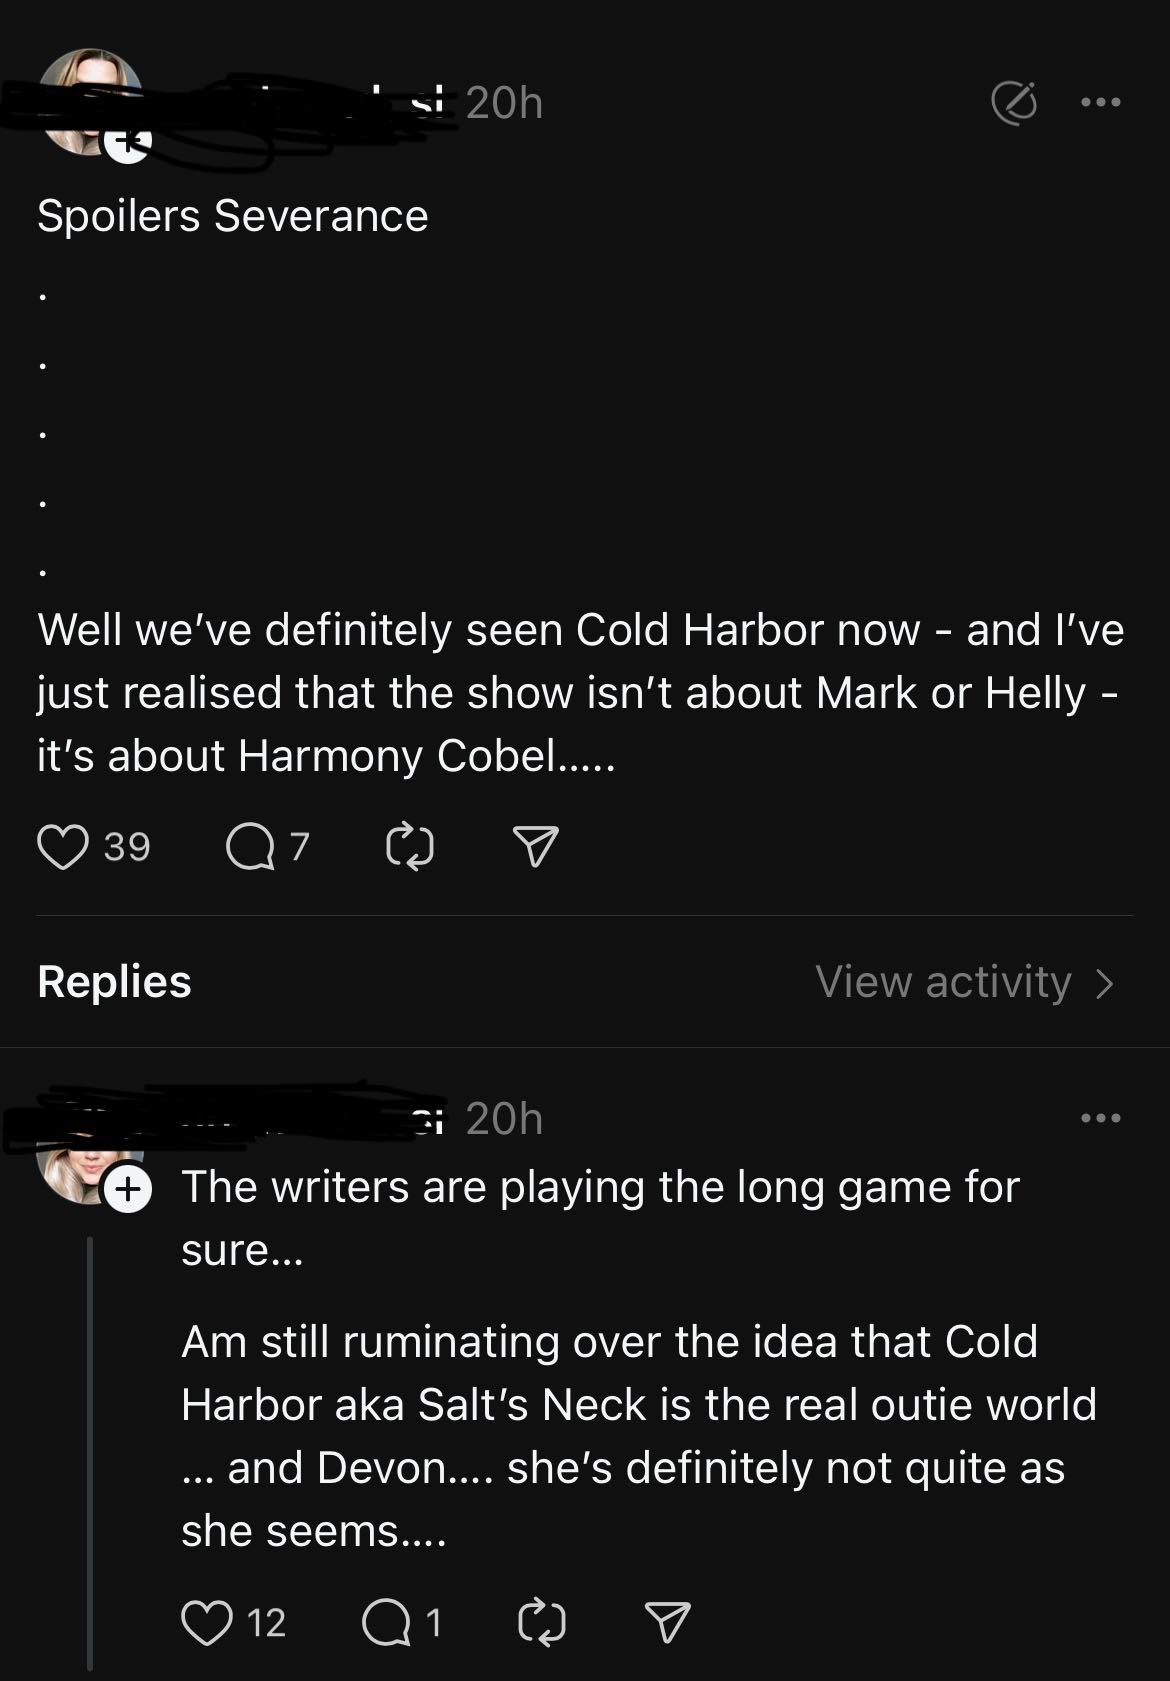
Task: Open the main post author's profile picture
Action: [x=88, y=95]
